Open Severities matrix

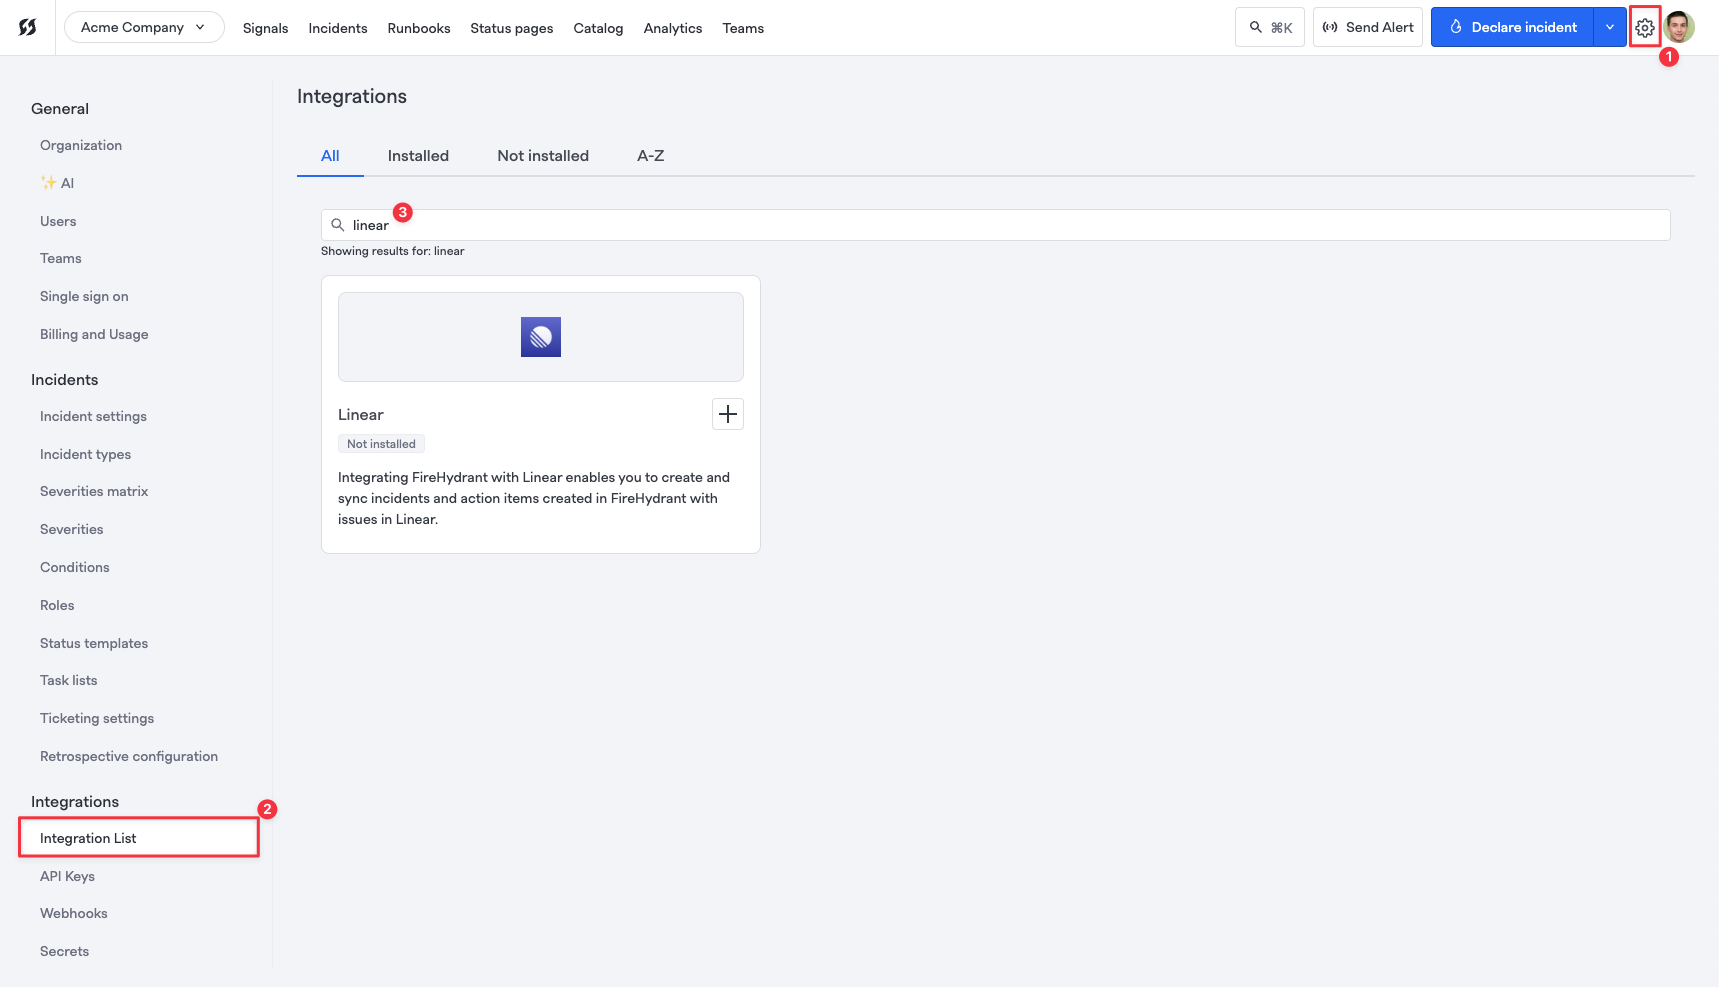pyautogui.click(x=94, y=491)
